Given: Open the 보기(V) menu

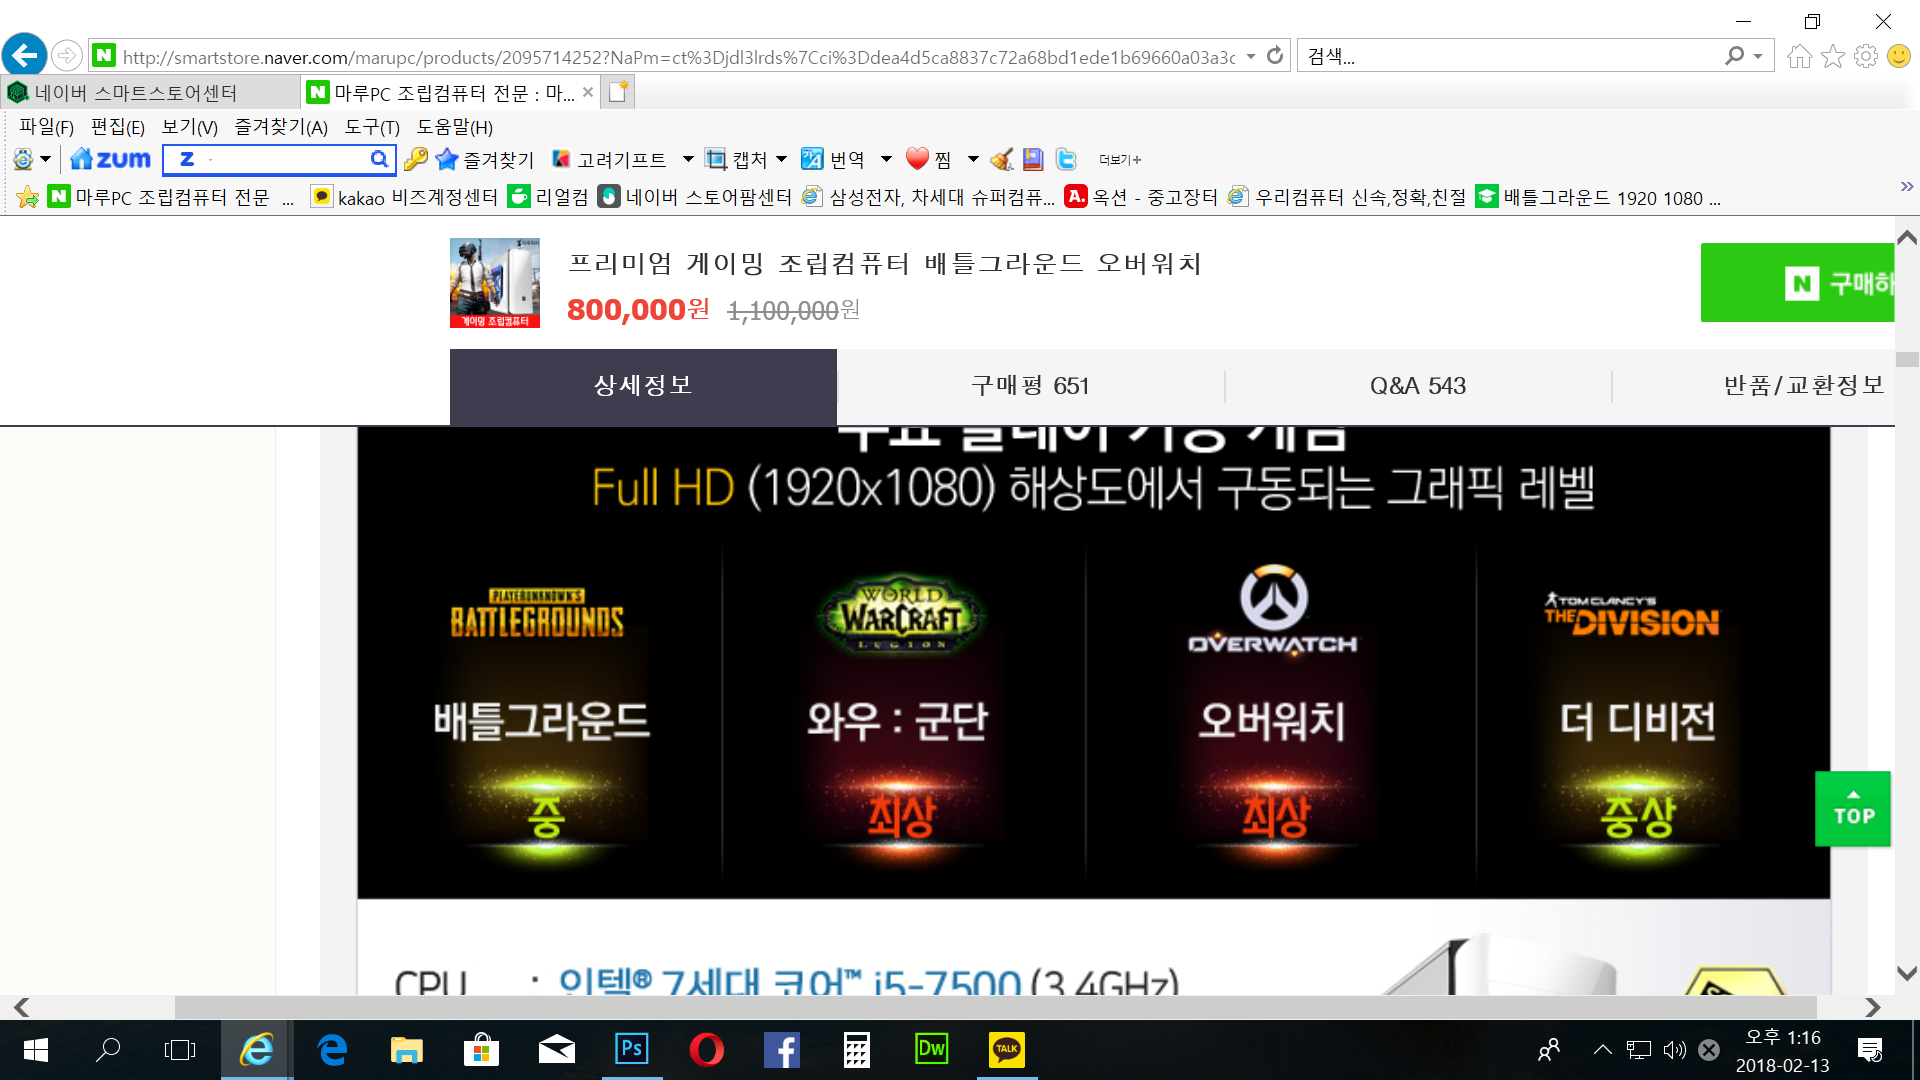Looking at the screenshot, I should [190, 127].
